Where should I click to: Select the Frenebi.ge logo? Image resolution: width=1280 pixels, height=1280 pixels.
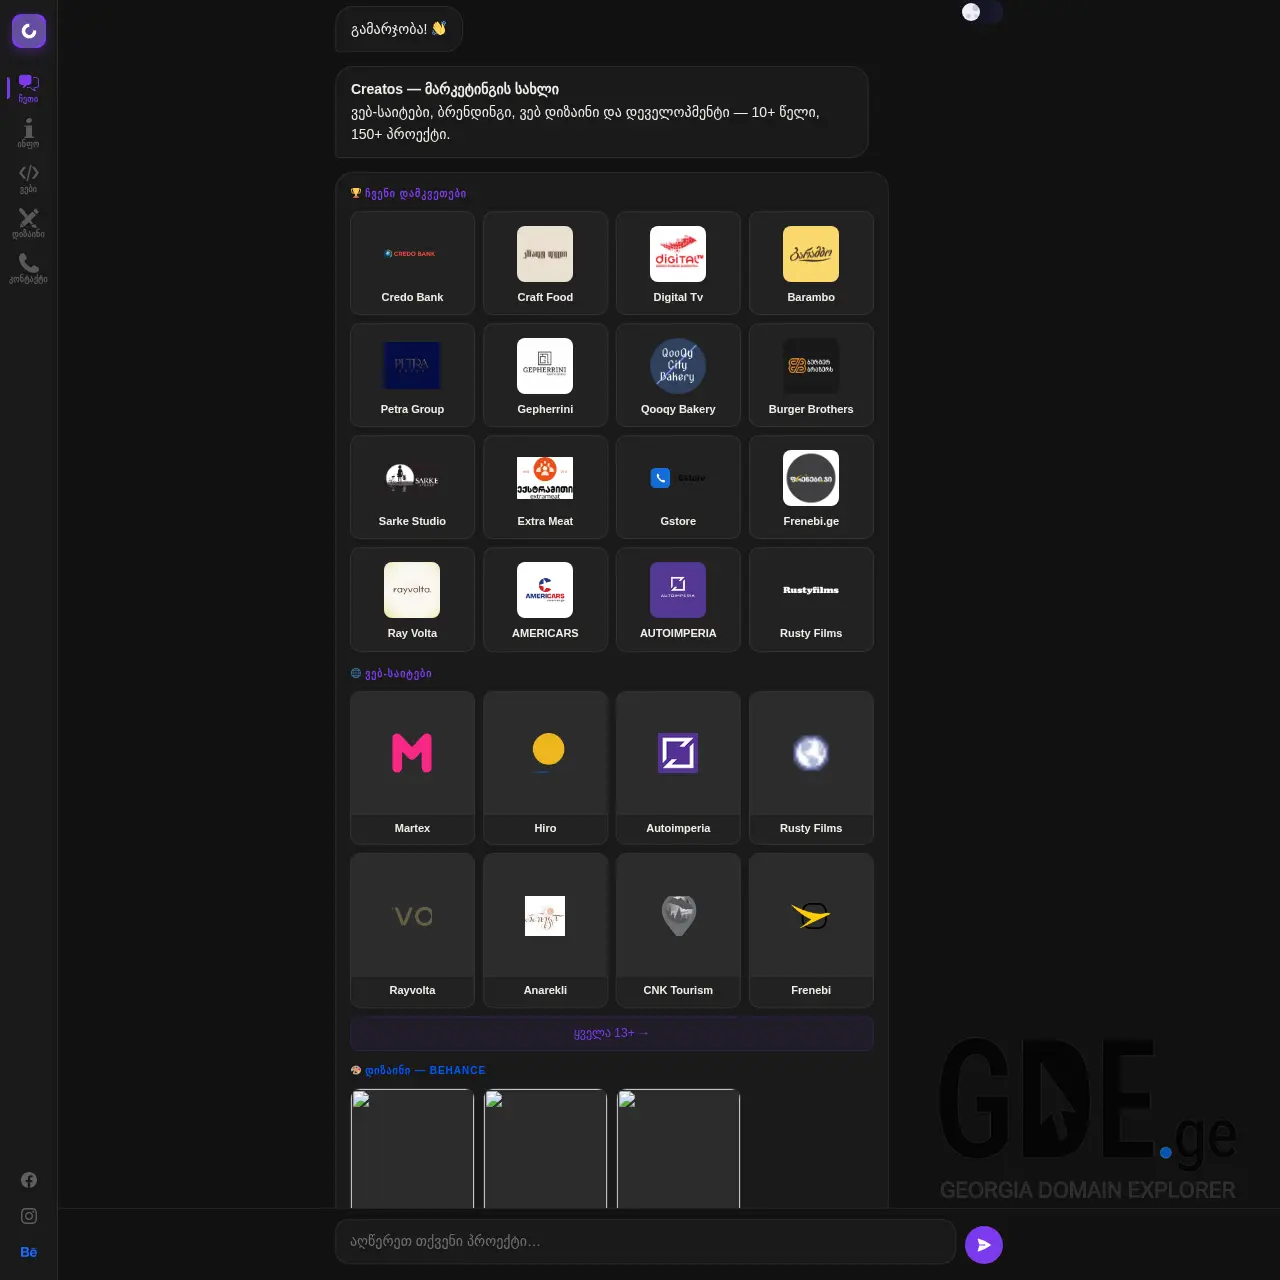click(x=811, y=478)
